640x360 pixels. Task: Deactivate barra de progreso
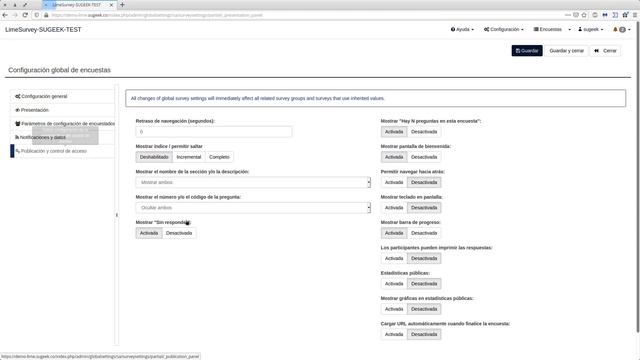click(424, 233)
